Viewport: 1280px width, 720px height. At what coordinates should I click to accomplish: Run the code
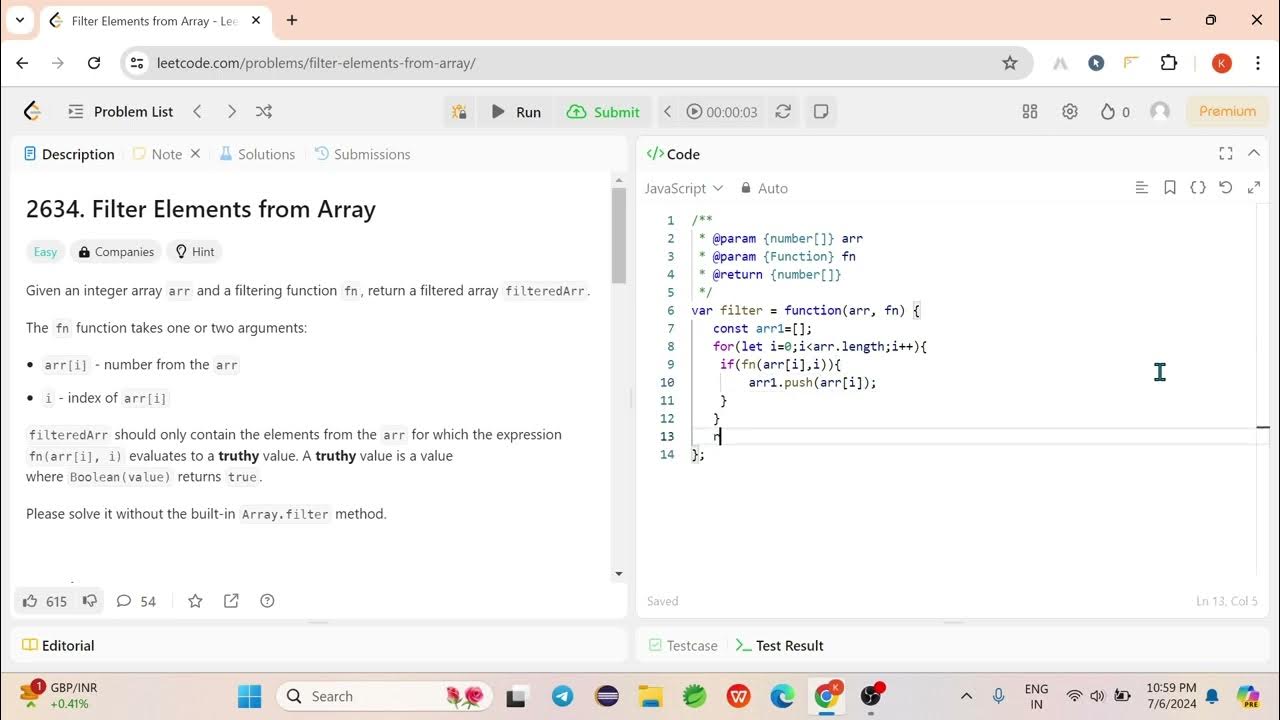pyautogui.click(x=516, y=112)
